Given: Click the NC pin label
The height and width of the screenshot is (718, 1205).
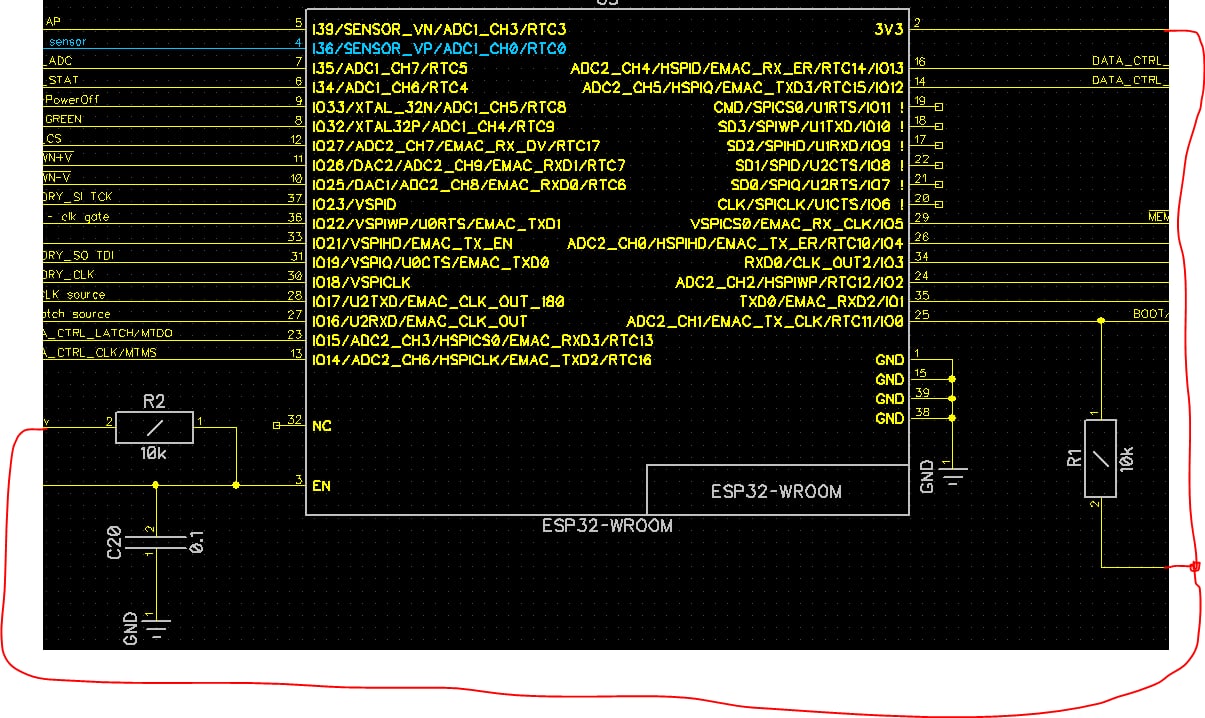Looking at the screenshot, I should click(x=321, y=426).
